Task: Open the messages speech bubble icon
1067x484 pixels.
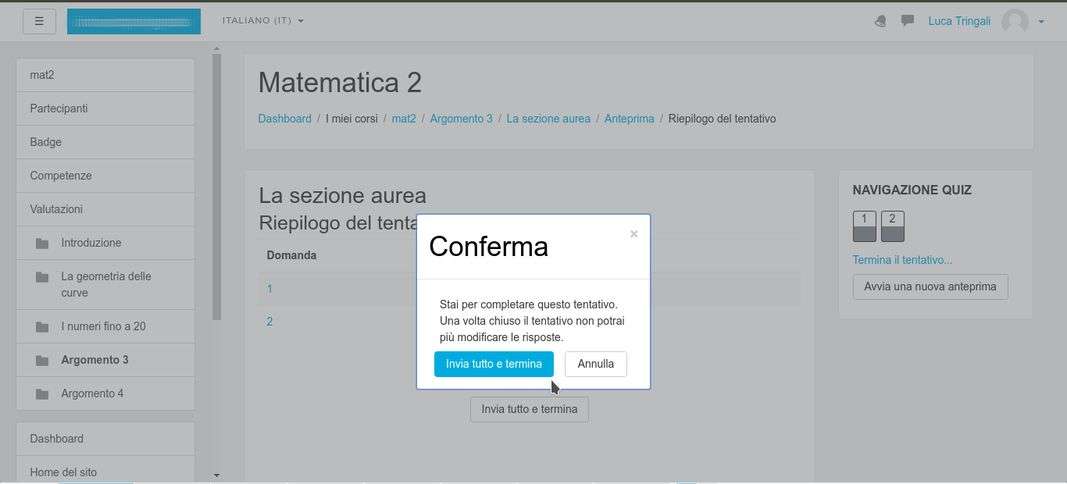Action: [907, 21]
